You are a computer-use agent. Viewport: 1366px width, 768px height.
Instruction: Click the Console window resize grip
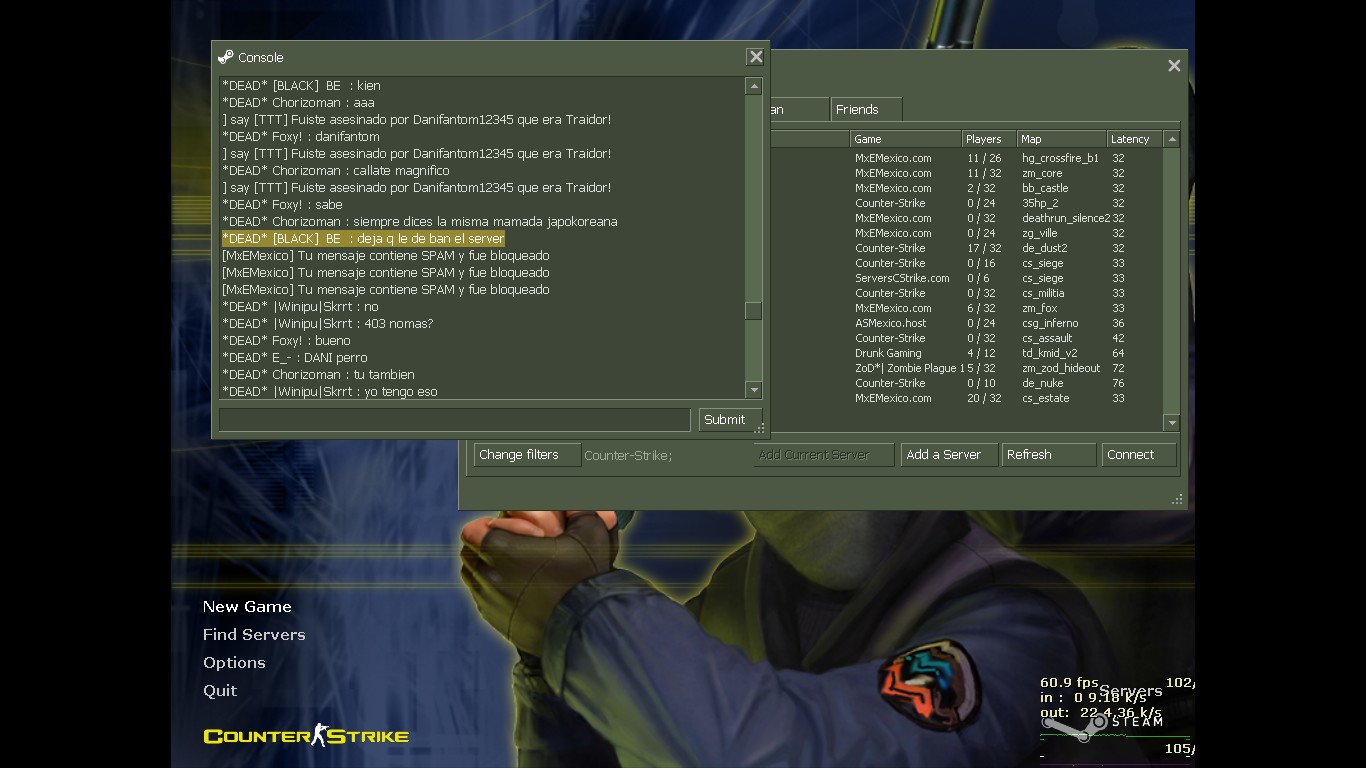tap(761, 430)
